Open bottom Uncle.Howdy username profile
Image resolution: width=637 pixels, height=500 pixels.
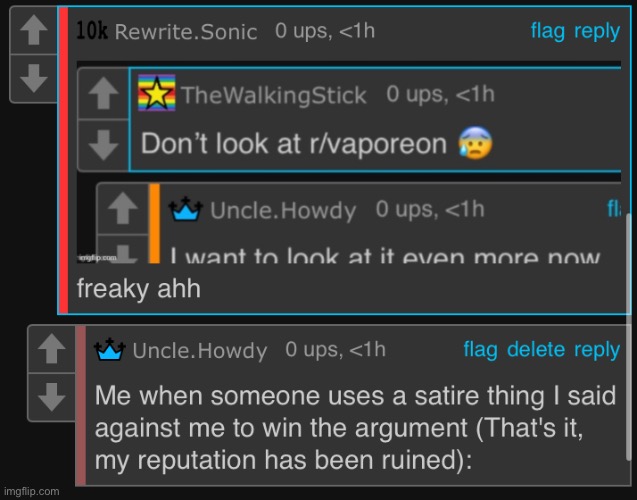[199, 351]
